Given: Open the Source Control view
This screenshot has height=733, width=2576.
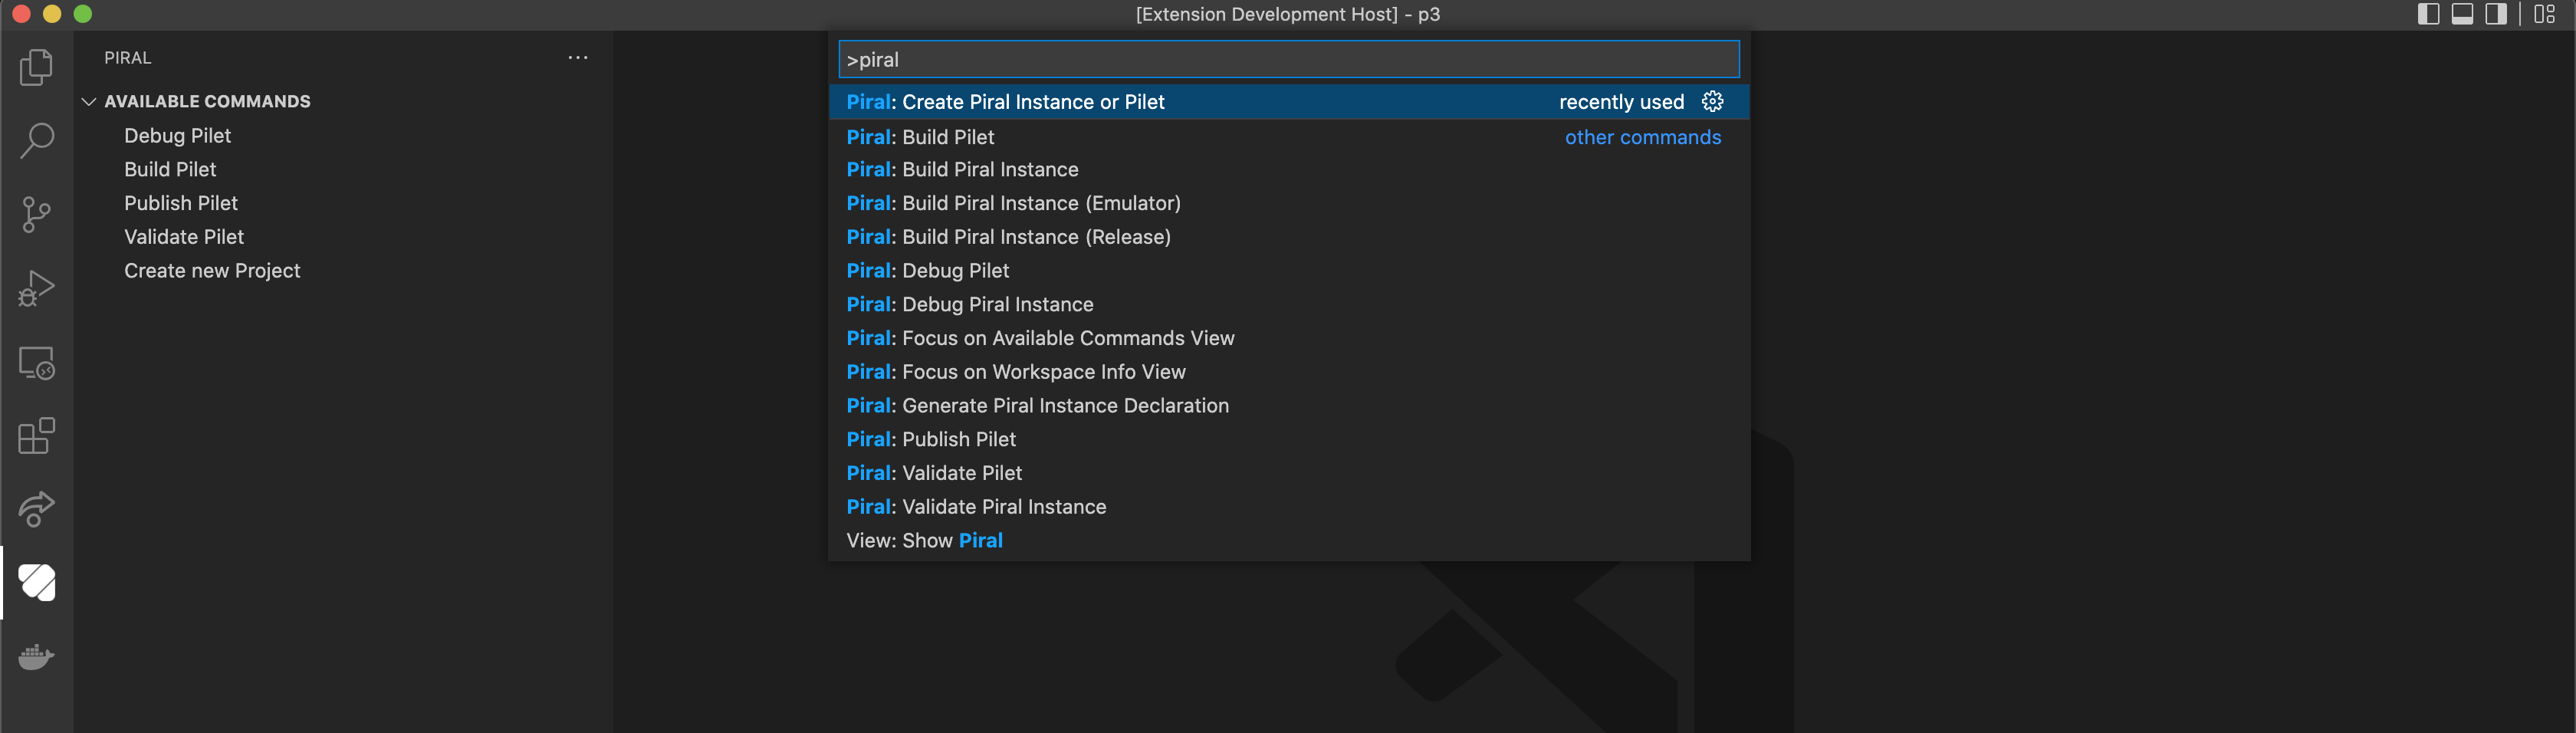Looking at the screenshot, I should point(37,214).
